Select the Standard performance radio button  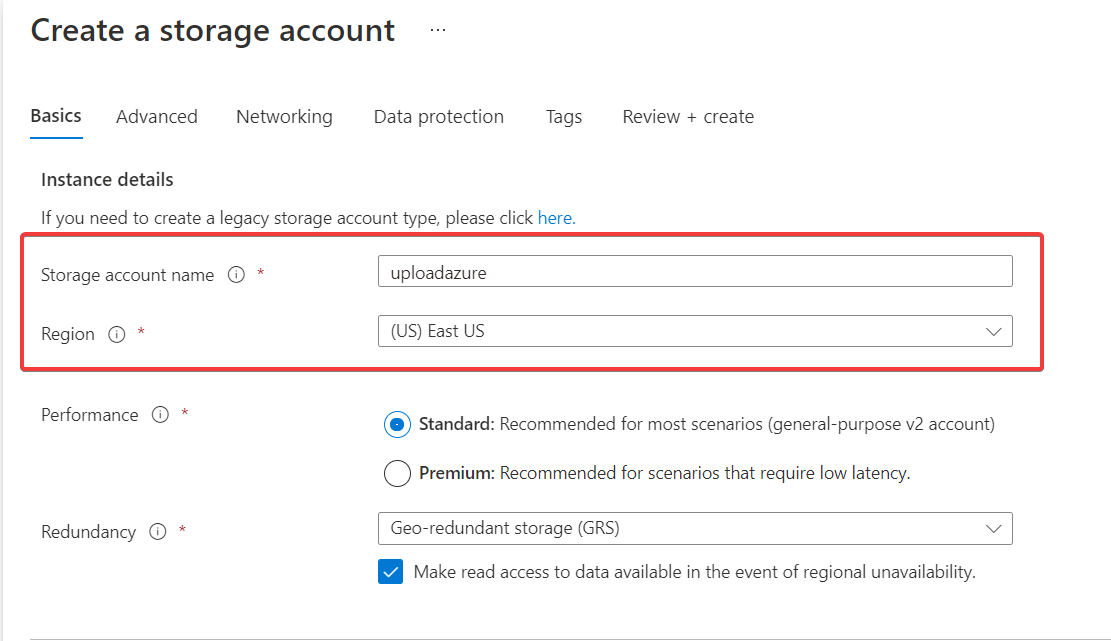click(x=397, y=424)
